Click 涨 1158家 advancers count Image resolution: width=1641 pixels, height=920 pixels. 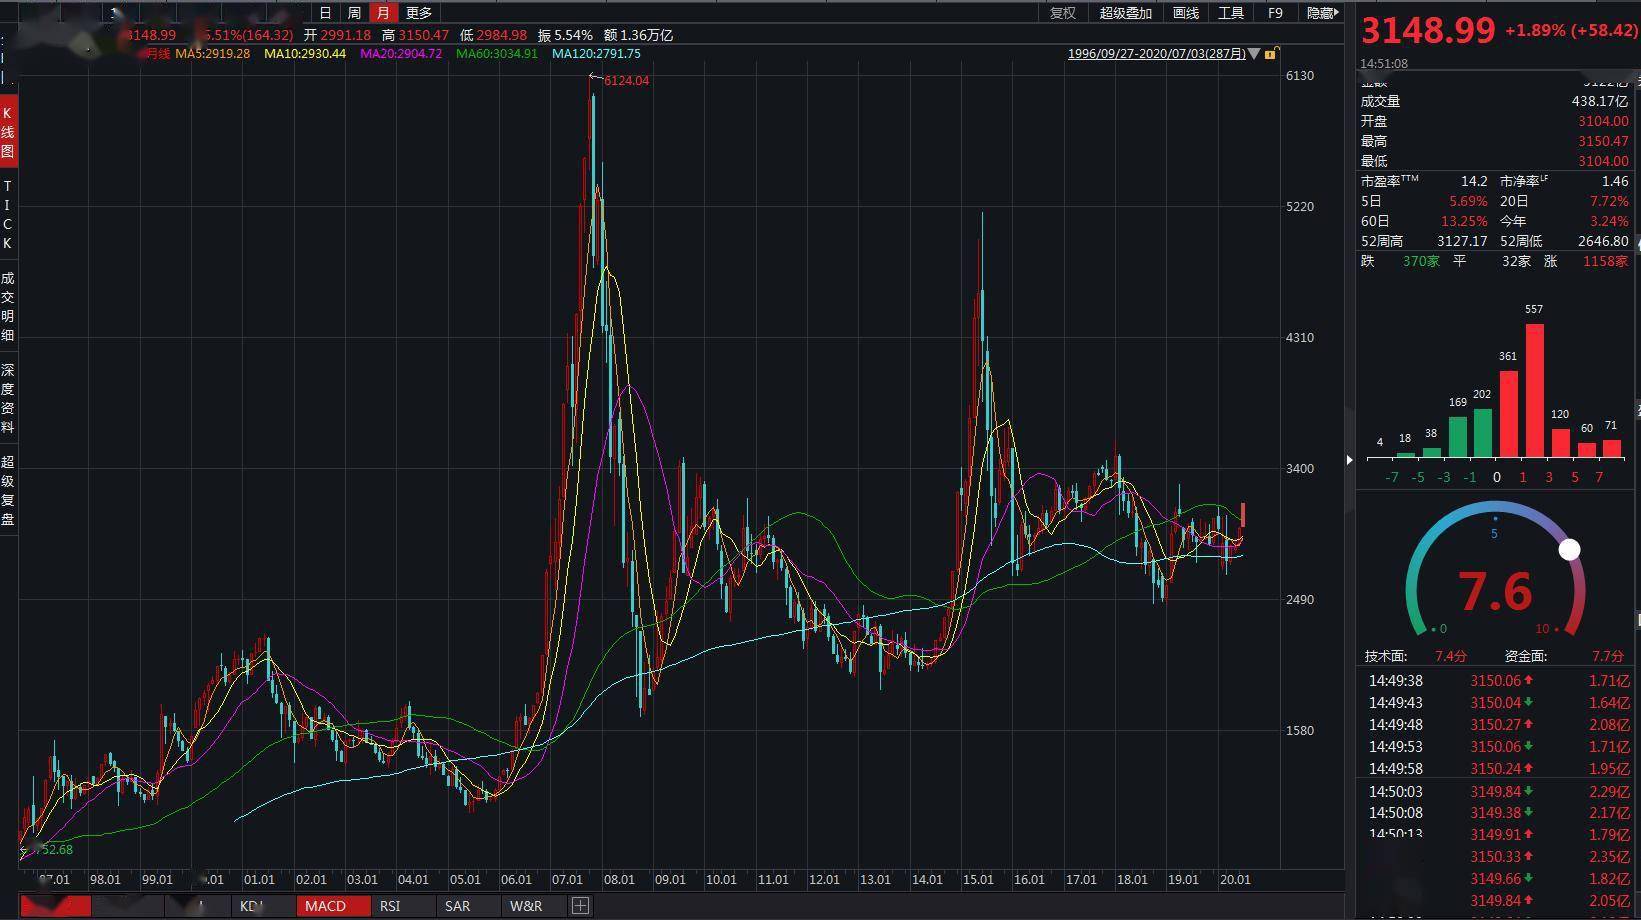point(1605,261)
